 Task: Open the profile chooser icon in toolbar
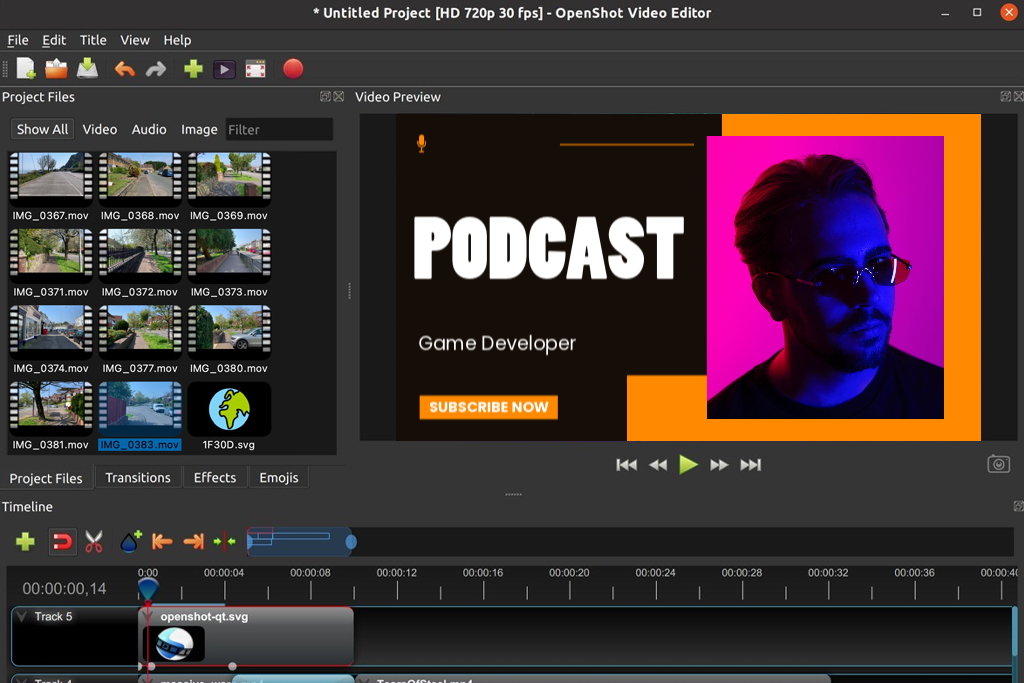(224, 69)
